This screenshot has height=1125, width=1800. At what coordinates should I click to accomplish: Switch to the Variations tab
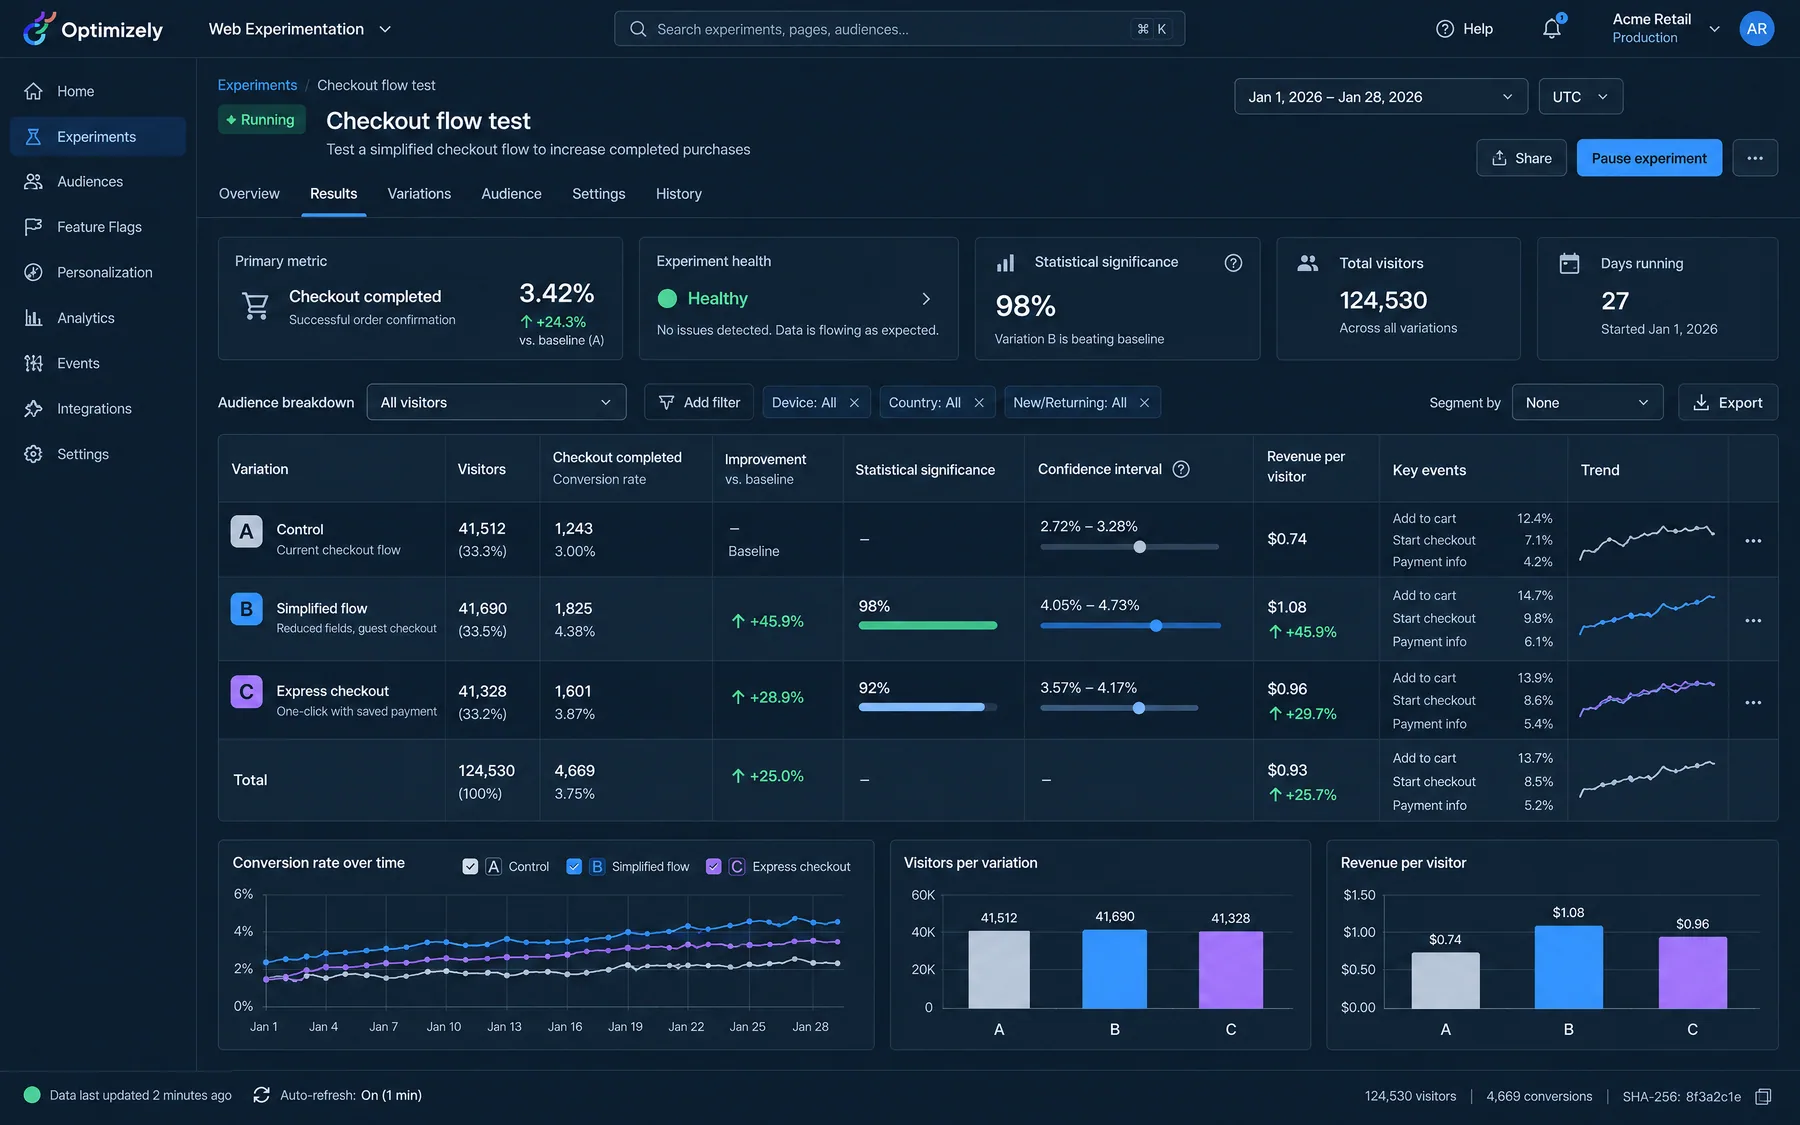(419, 194)
